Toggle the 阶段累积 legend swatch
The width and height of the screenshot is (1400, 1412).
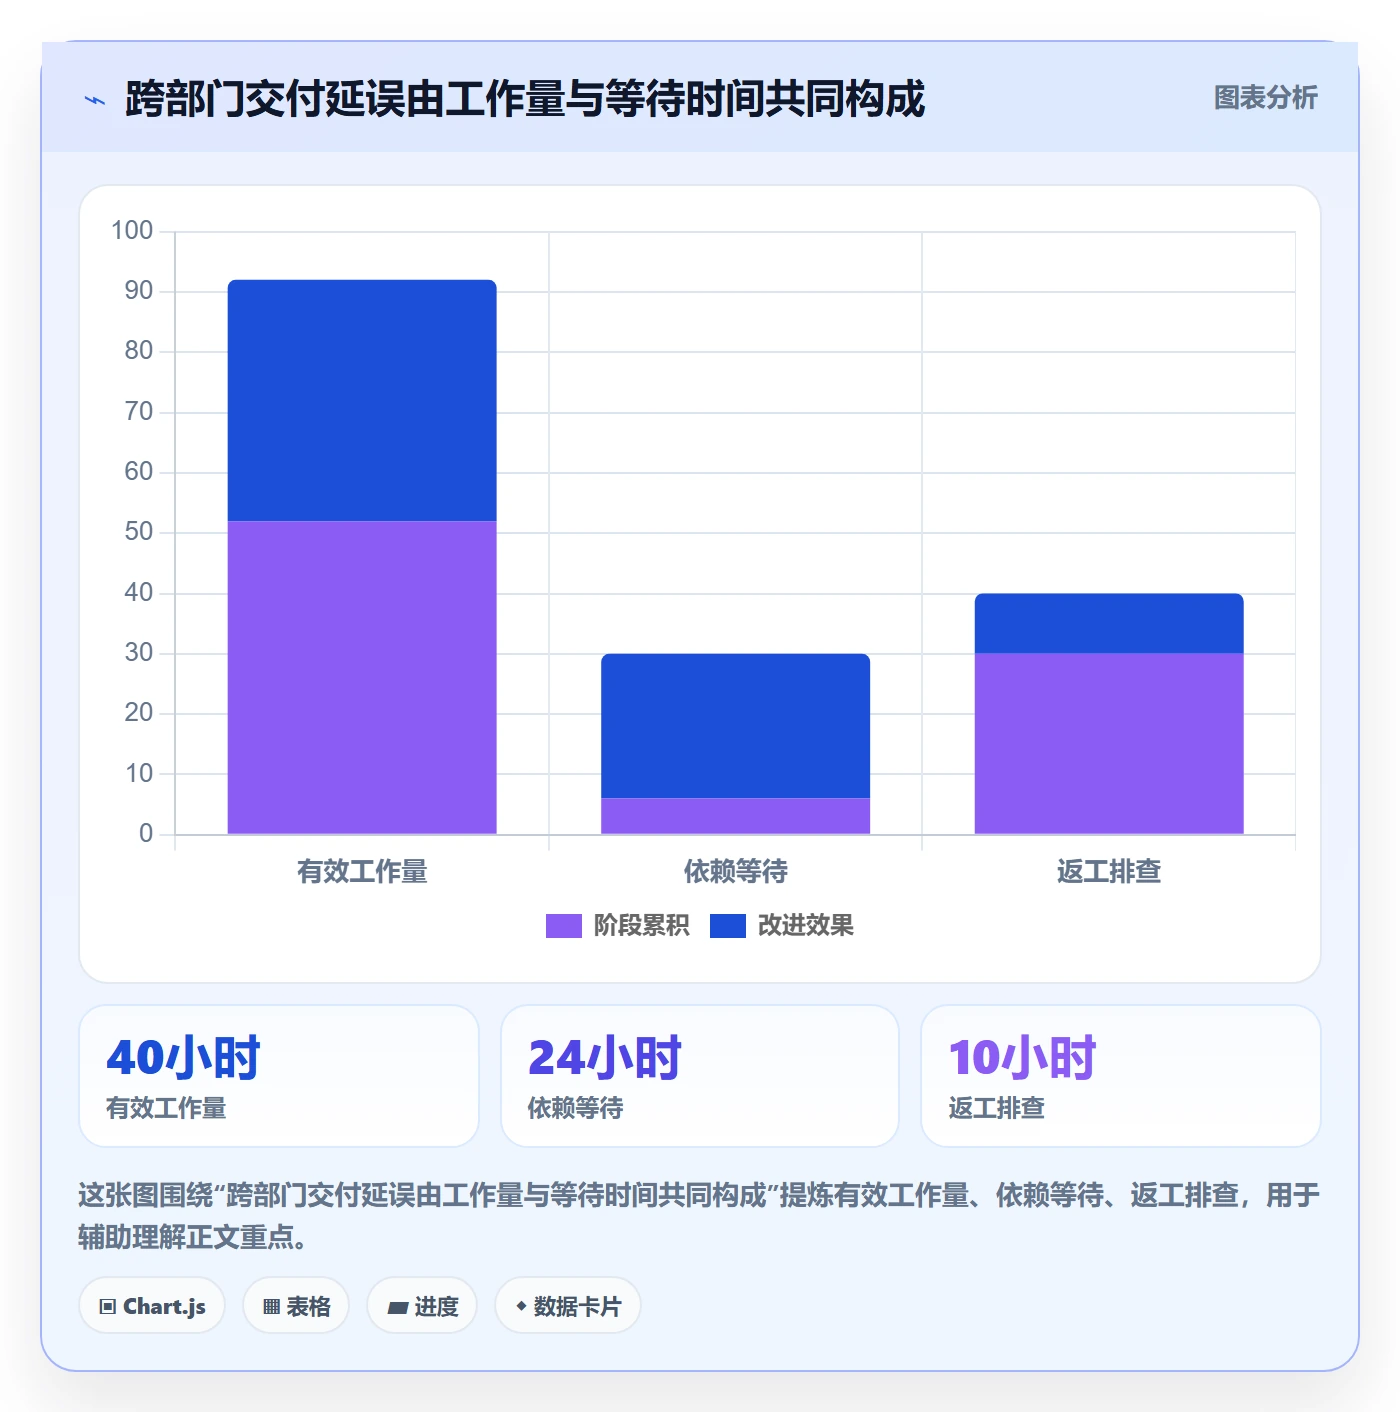[563, 926]
